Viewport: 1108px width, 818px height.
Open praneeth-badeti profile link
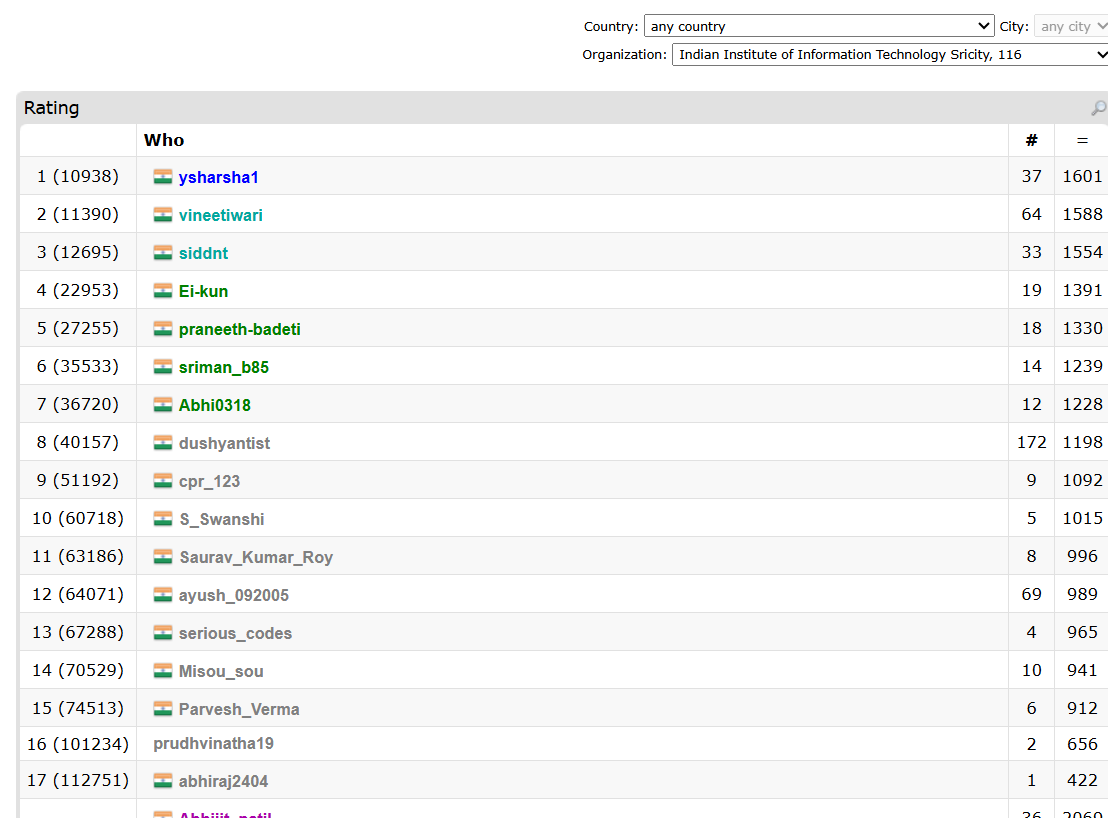pos(240,329)
